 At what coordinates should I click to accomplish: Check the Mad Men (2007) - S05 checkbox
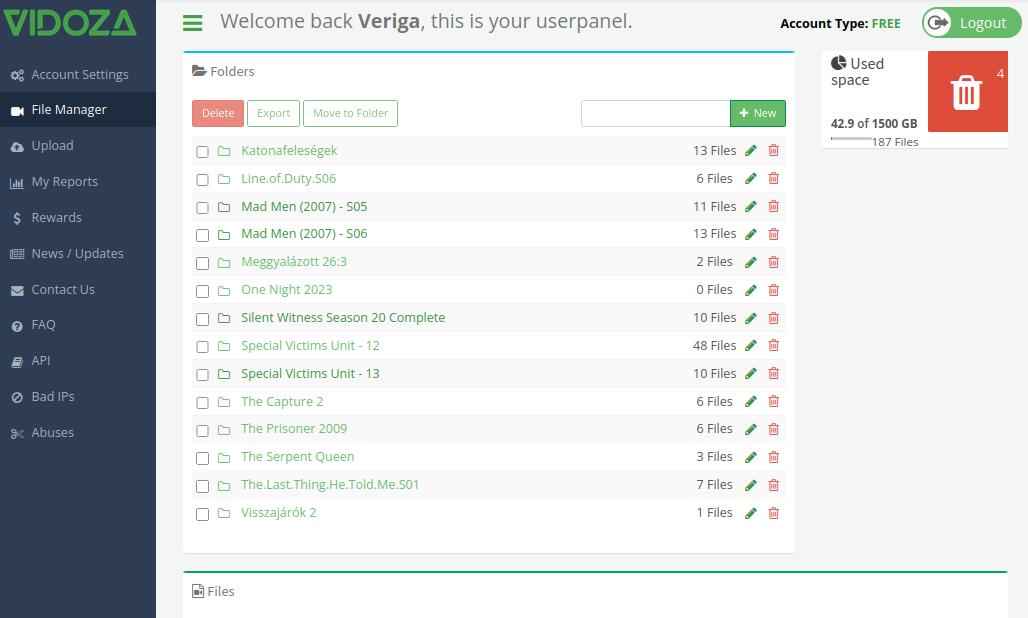click(x=203, y=208)
